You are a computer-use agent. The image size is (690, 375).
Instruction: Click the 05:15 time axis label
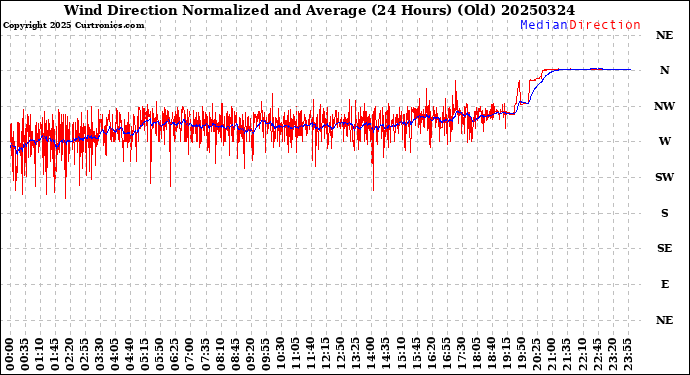(x=145, y=355)
